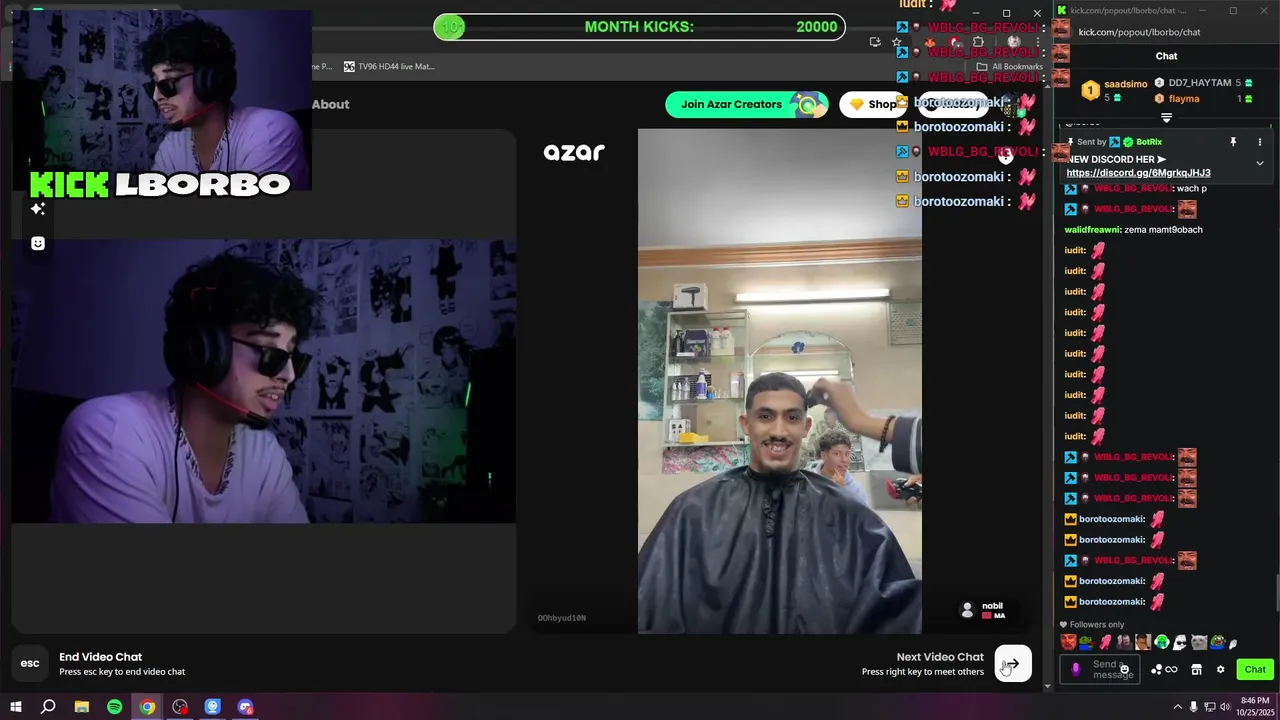Insert the pink rocket emote from quick emotes
The height and width of the screenshot is (720, 1280).
[x=1105, y=642]
